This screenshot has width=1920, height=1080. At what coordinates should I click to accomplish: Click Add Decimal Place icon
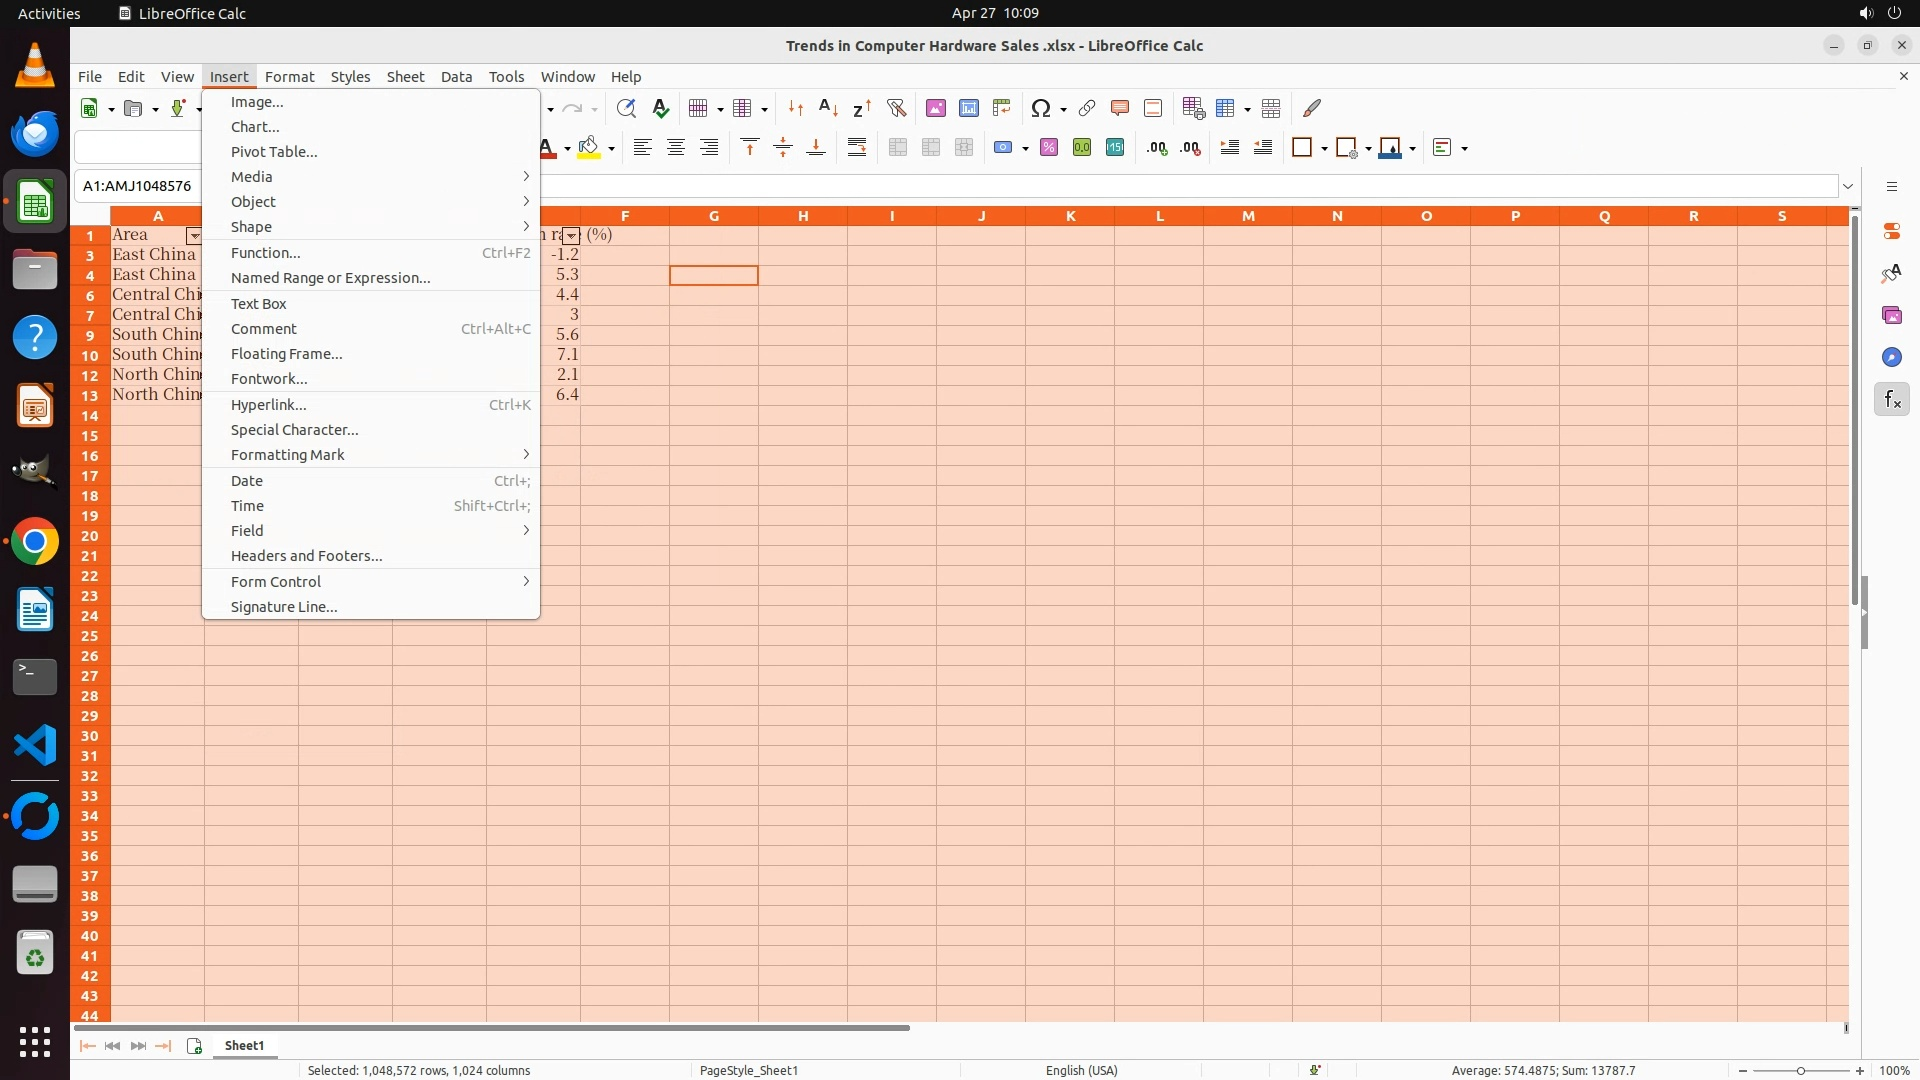(1157, 148)
